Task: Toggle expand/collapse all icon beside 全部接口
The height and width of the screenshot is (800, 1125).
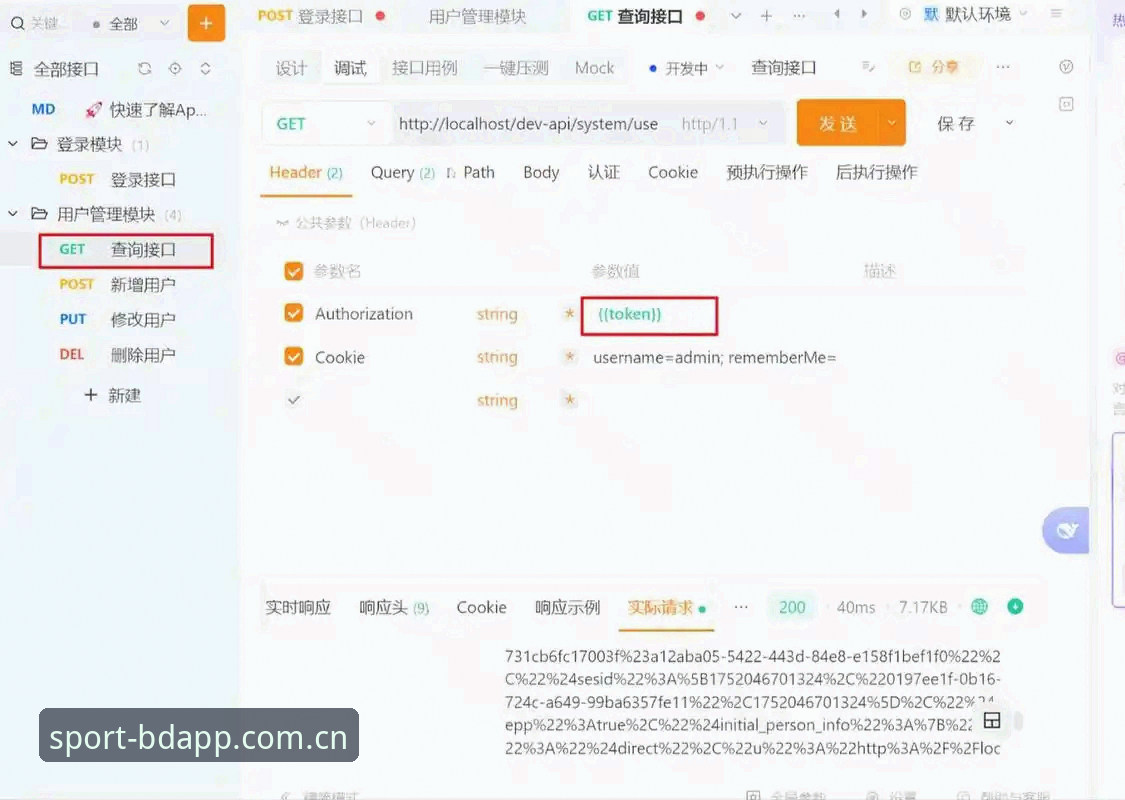Action: point(205,69)
